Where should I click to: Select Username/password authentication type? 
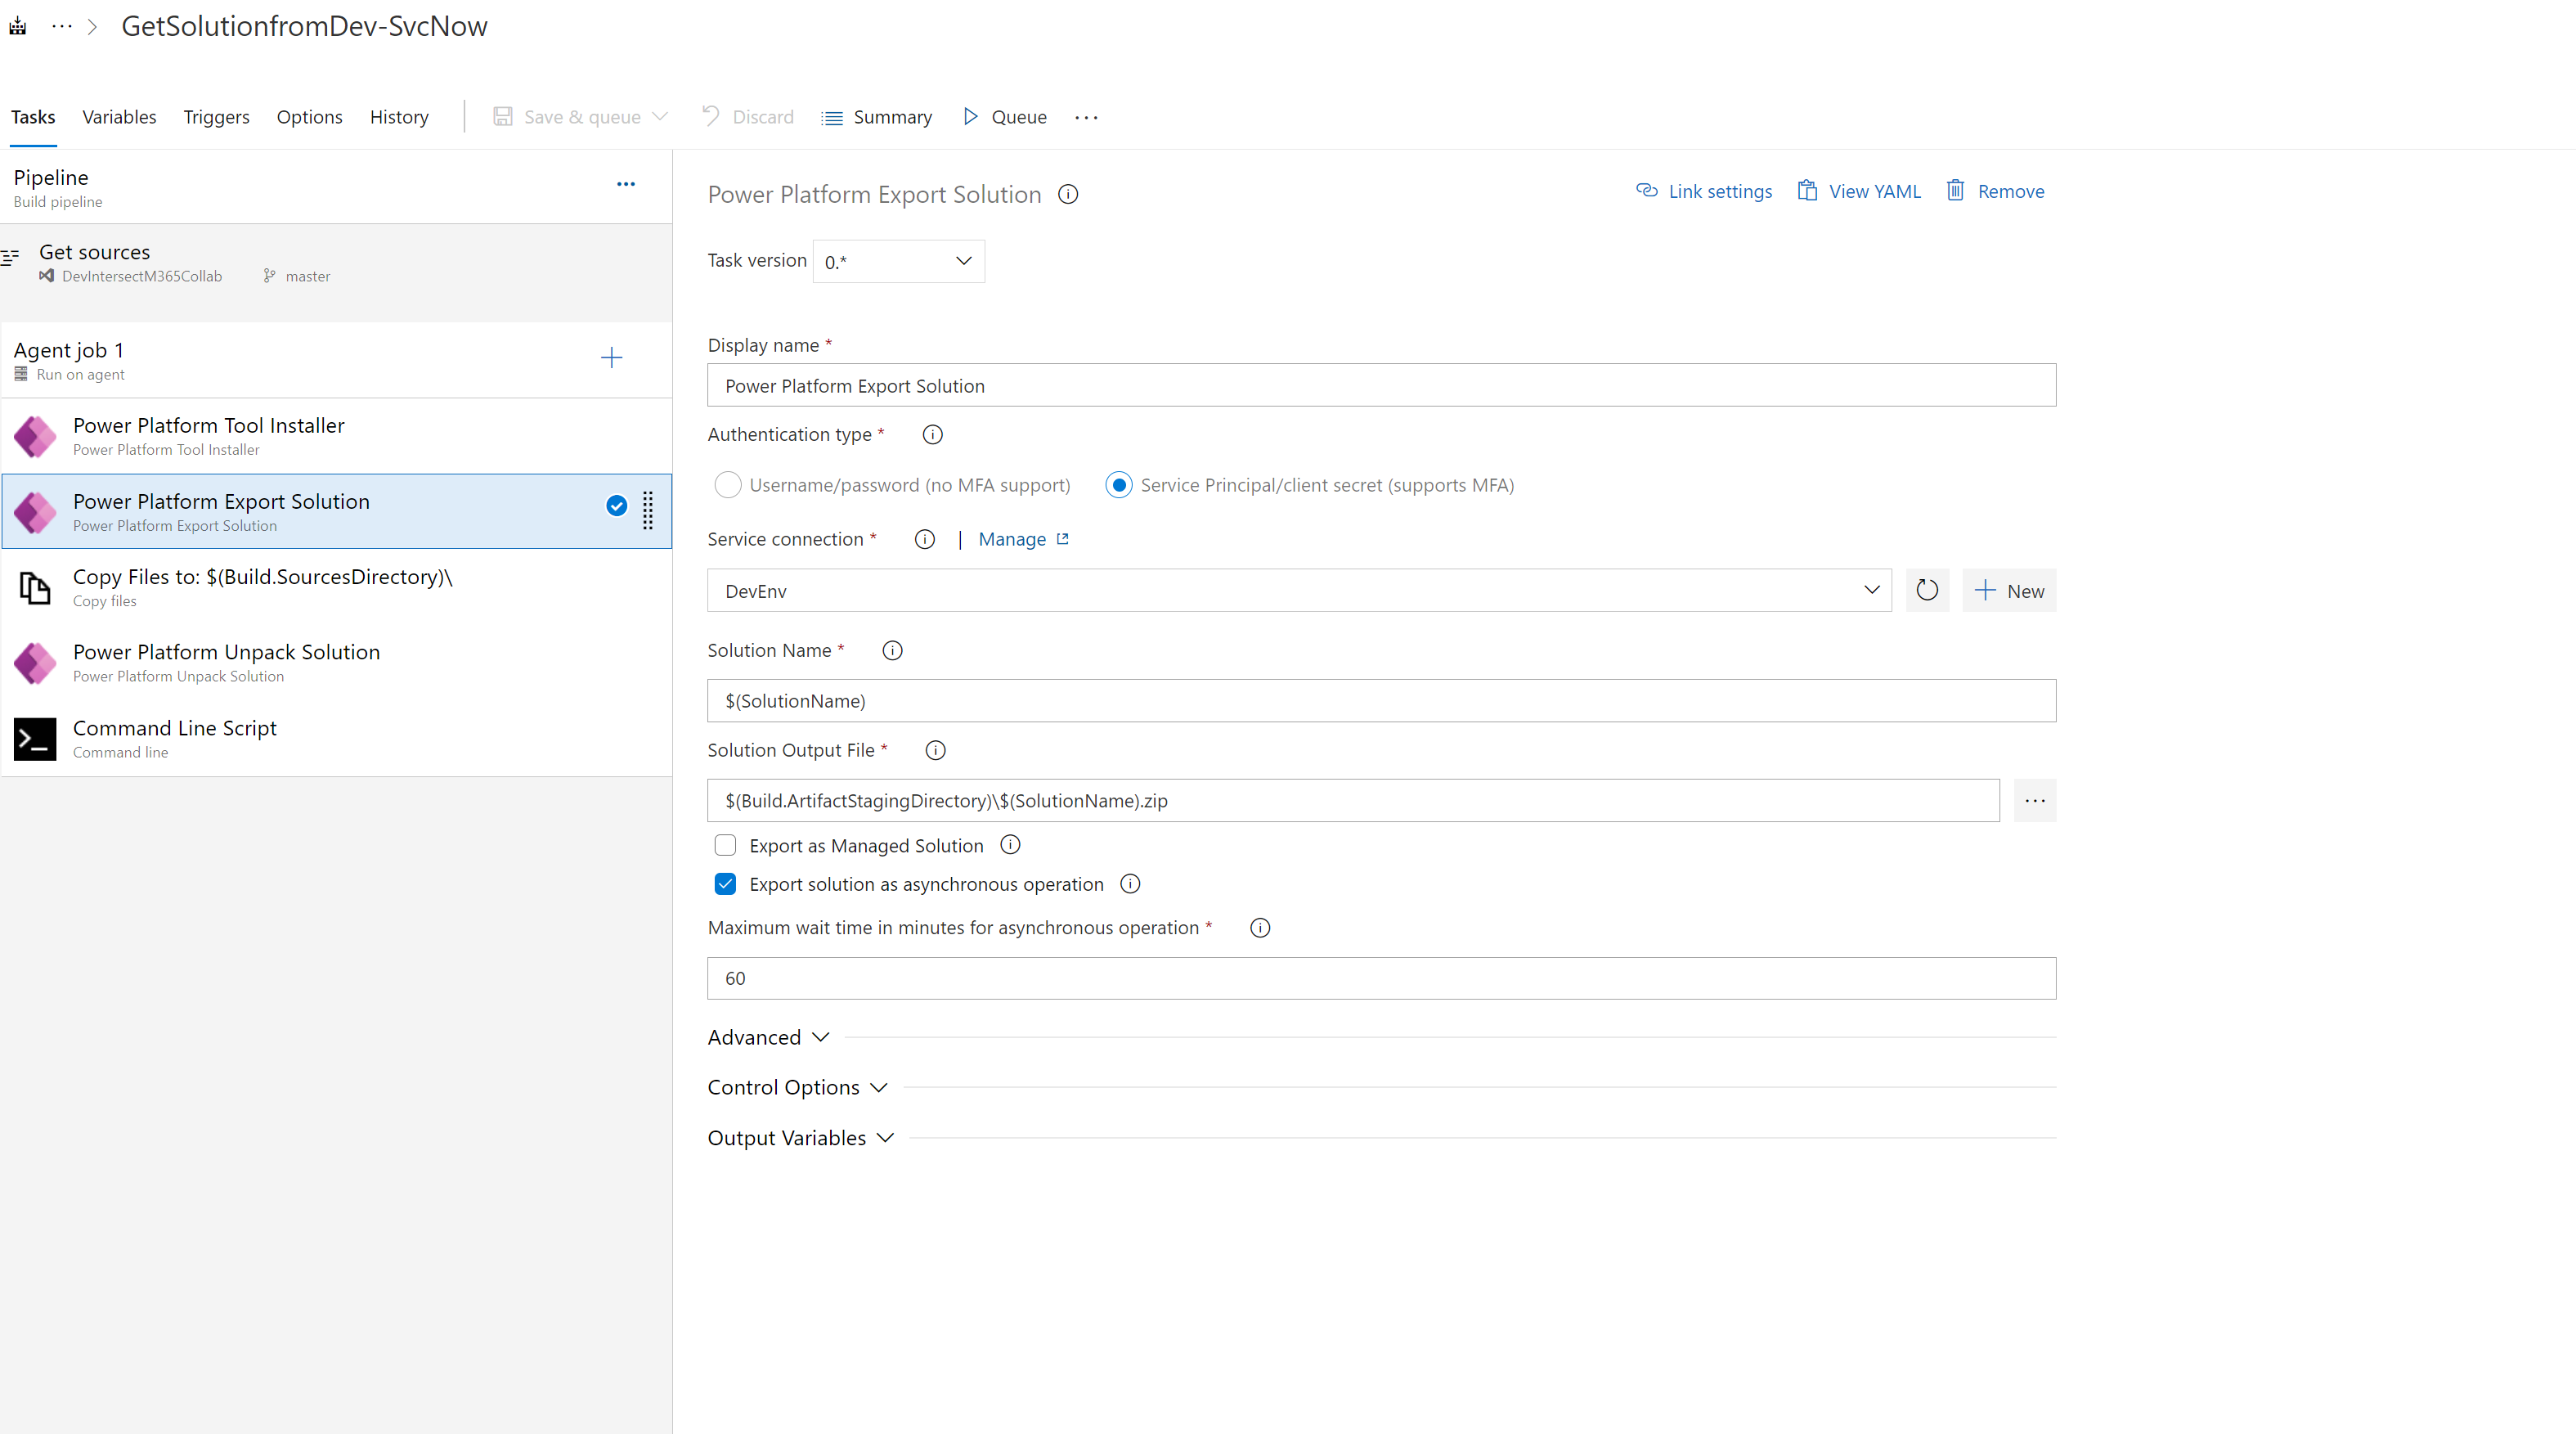click(x=728, y=485)
